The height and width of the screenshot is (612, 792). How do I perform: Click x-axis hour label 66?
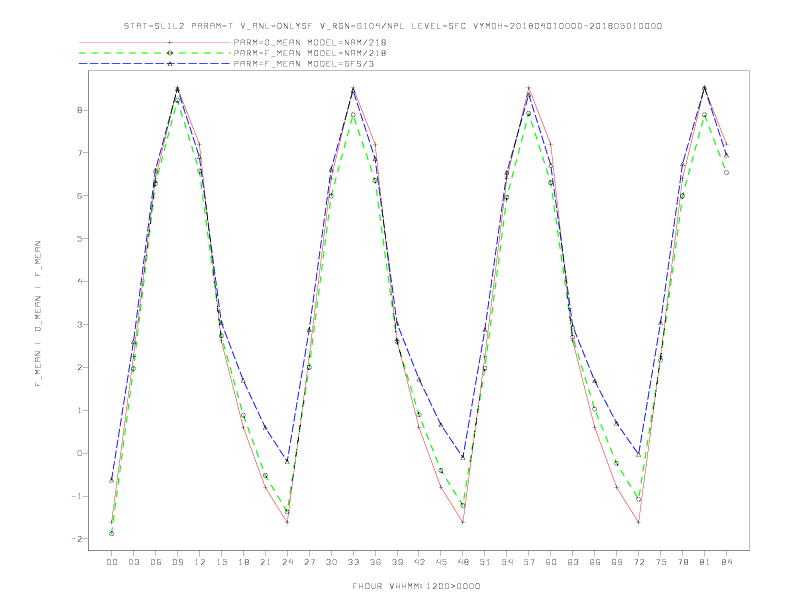point(595,562)
